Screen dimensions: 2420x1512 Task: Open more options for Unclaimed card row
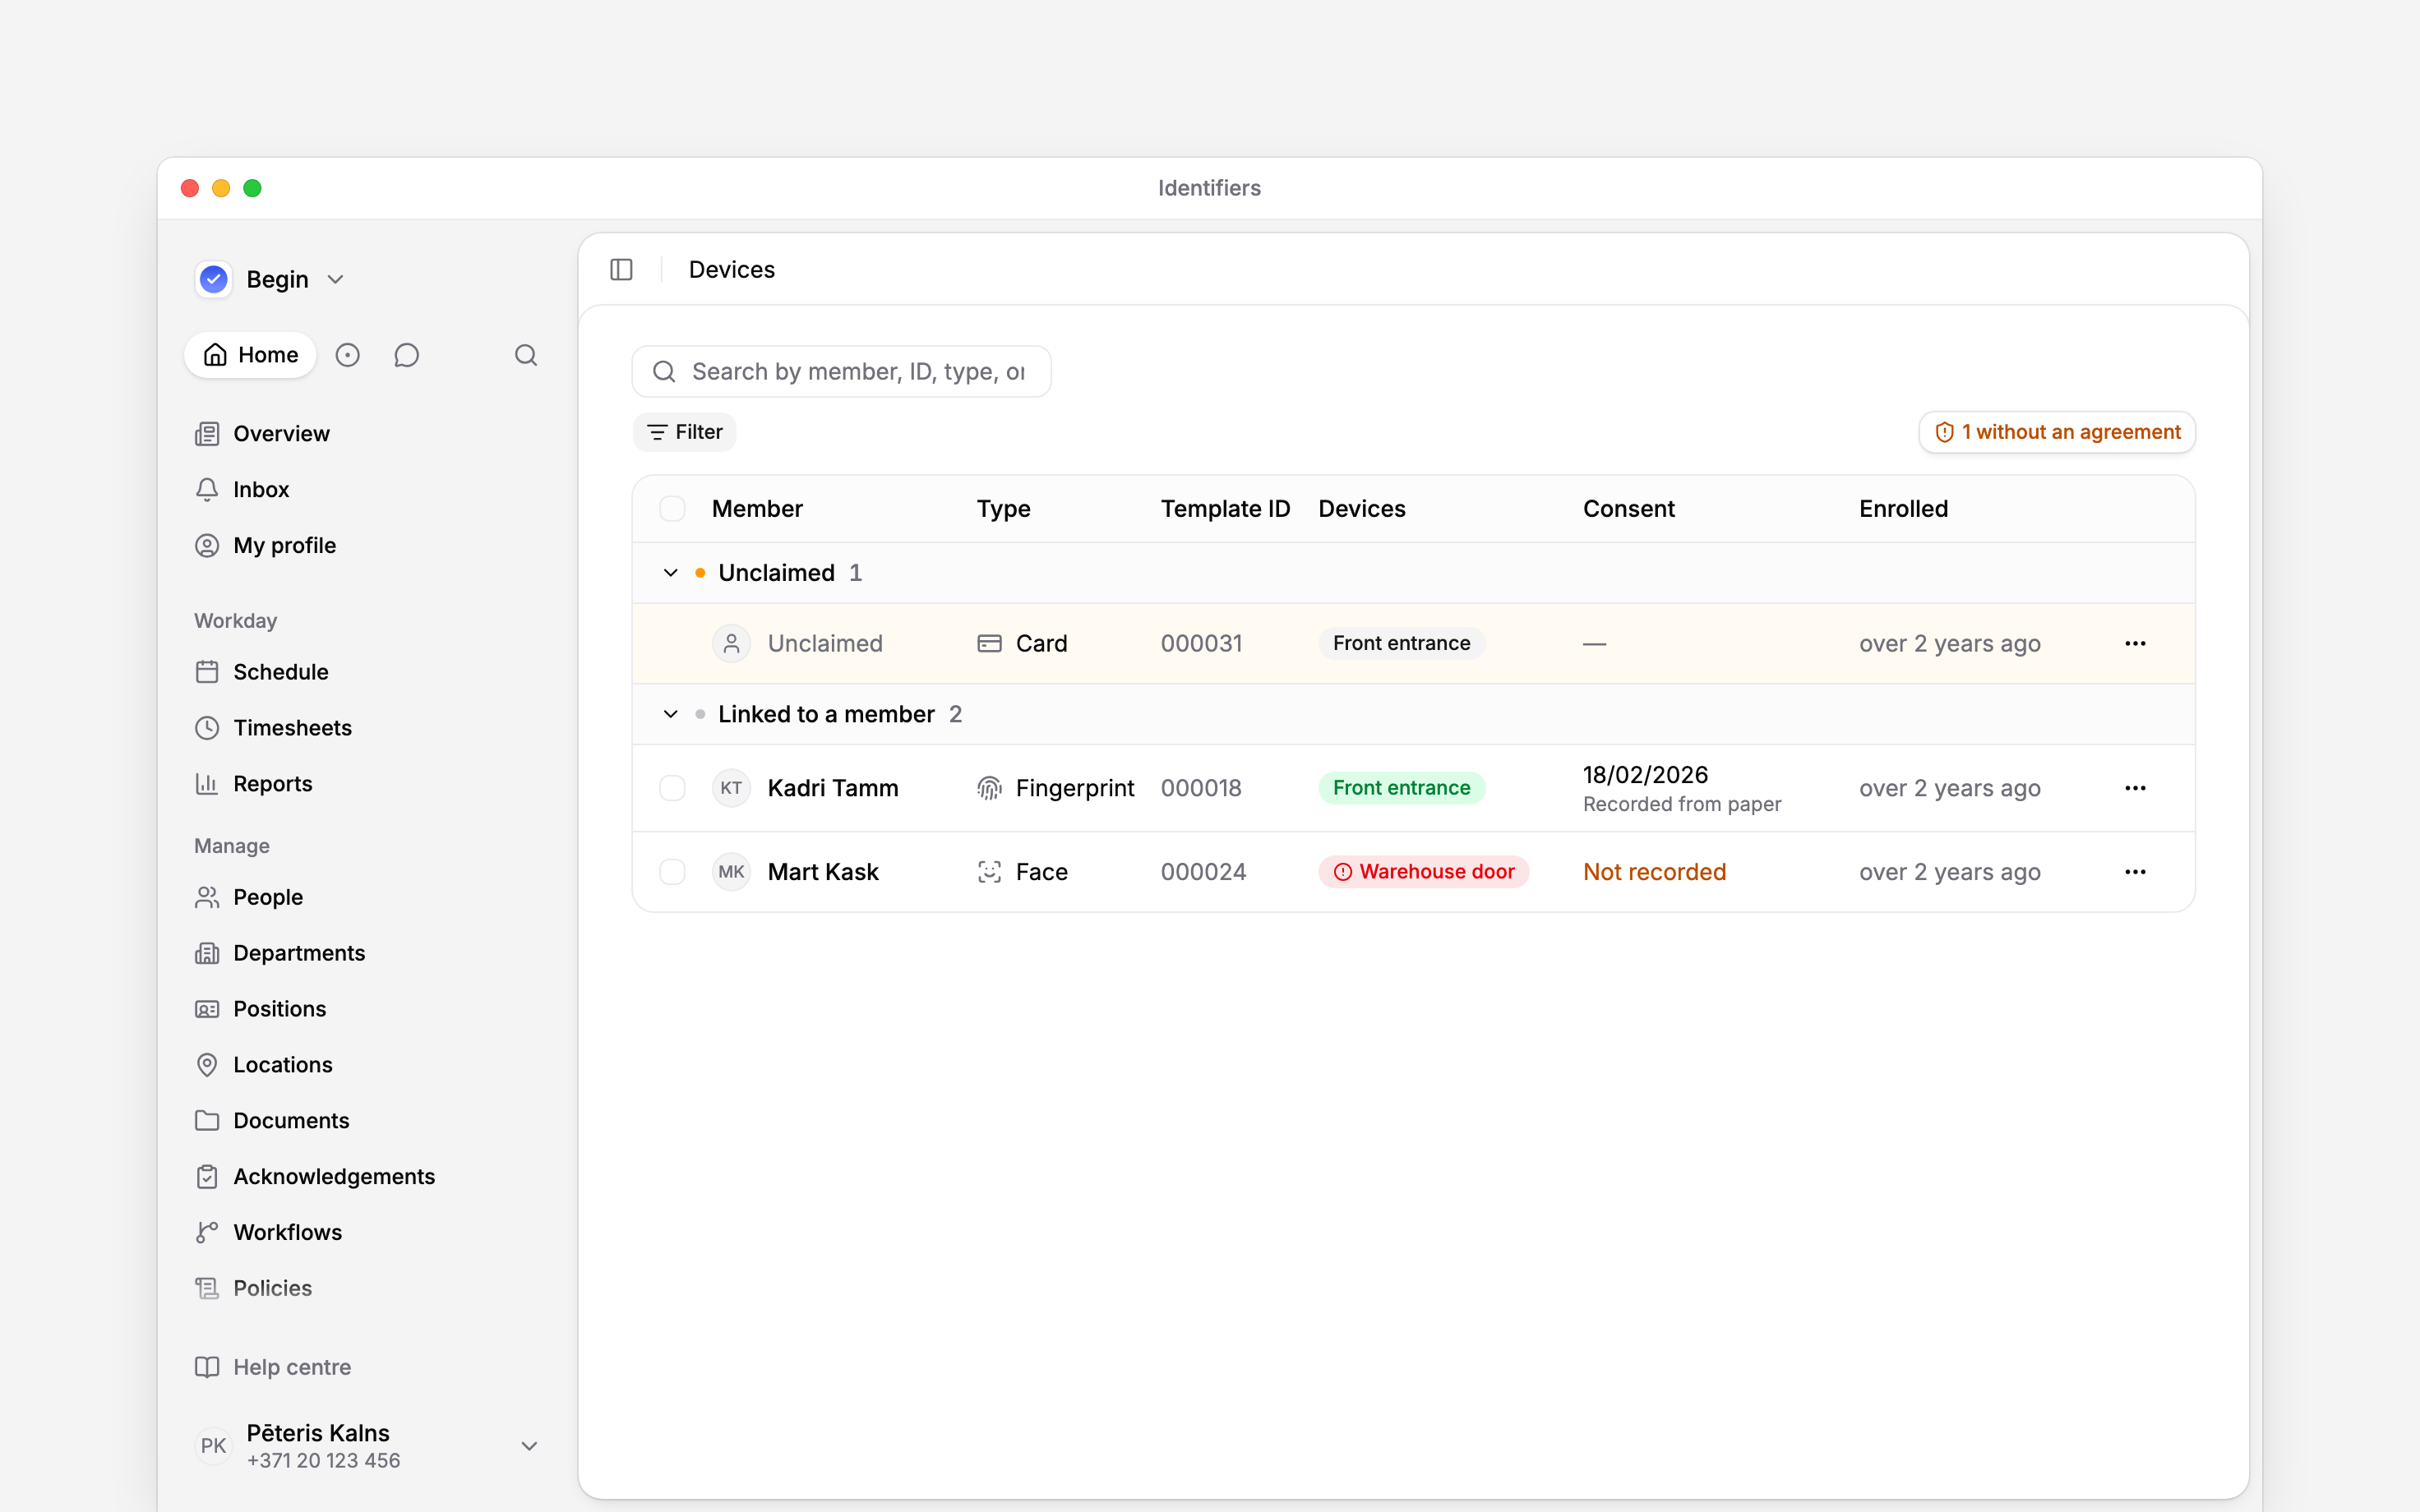point(2135,643)
